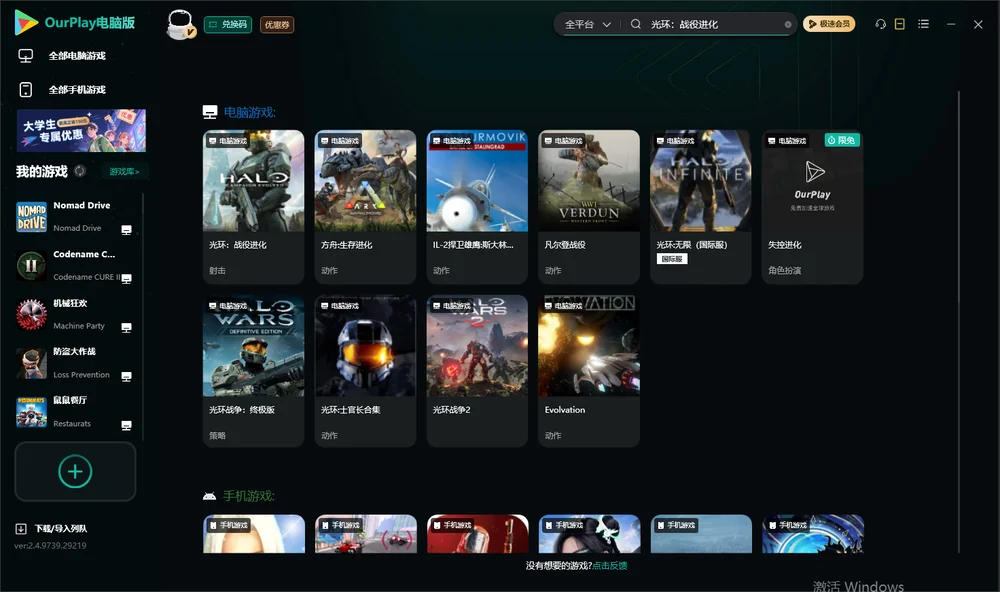Viewport: 1000px width, 592px height.
Task: Clear the search box text
Action: tap(788, 25)
